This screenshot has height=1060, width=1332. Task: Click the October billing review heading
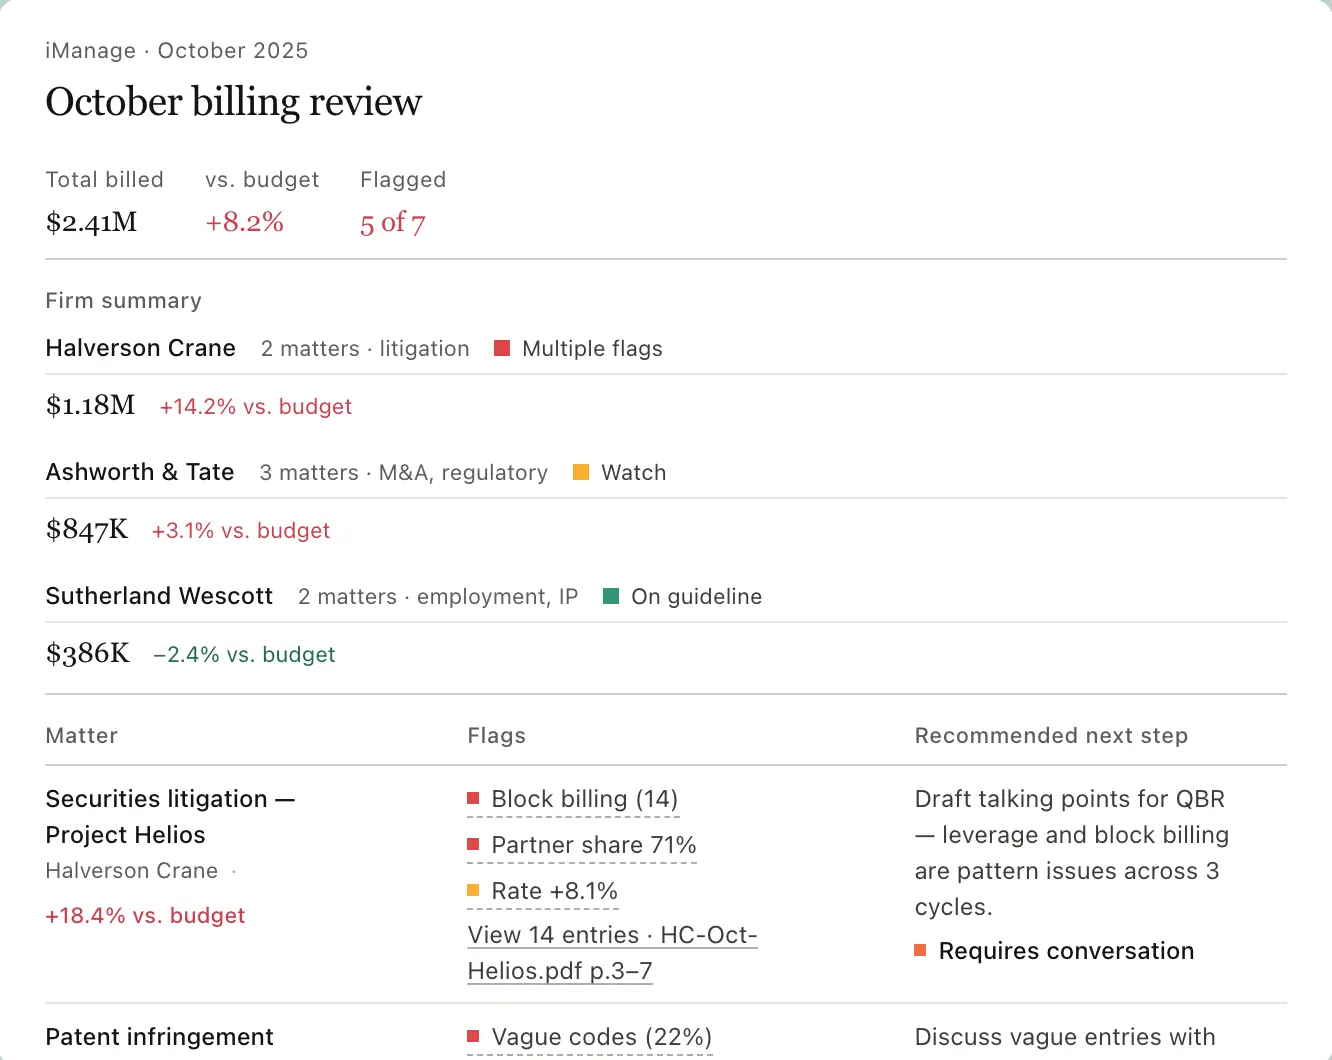point(234,102)
